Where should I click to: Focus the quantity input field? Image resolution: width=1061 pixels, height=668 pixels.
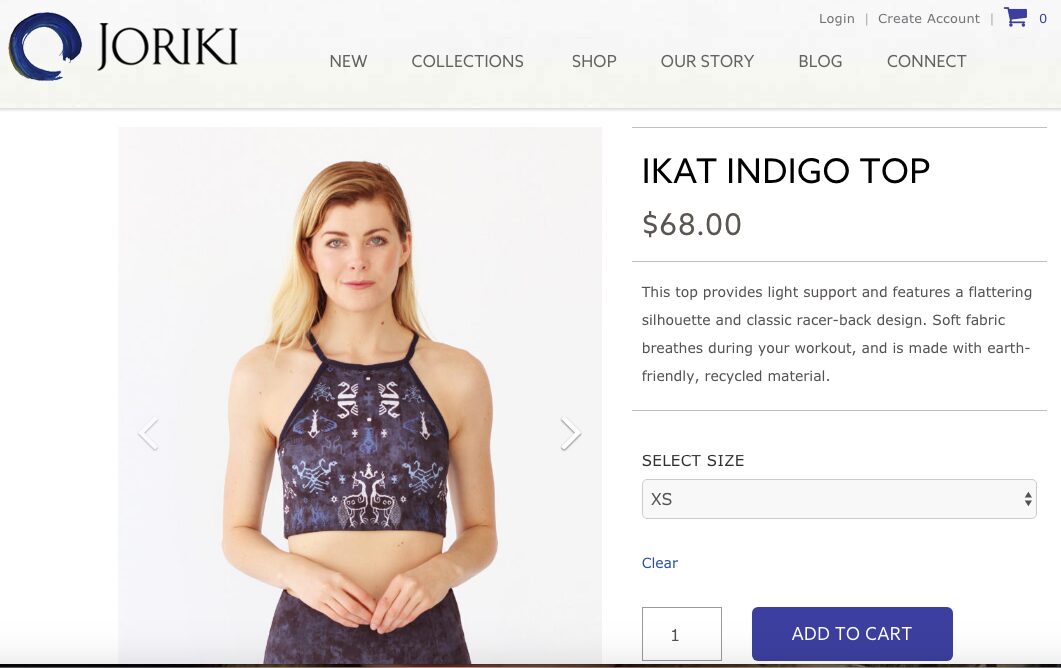pyautogui.click(x=681, y=634)
